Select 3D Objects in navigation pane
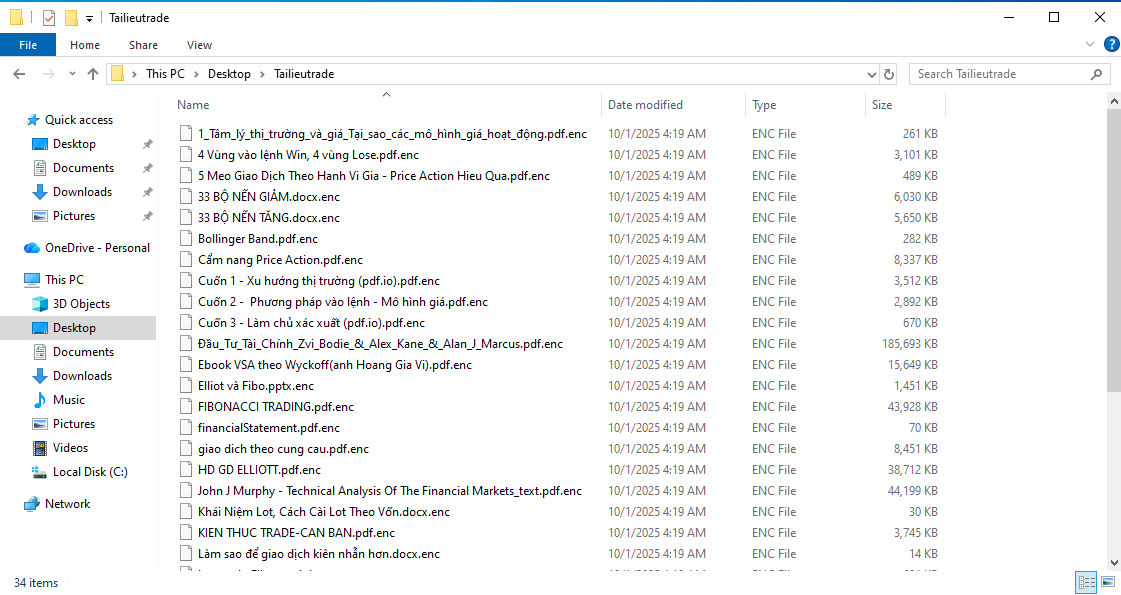 [81, 304]
